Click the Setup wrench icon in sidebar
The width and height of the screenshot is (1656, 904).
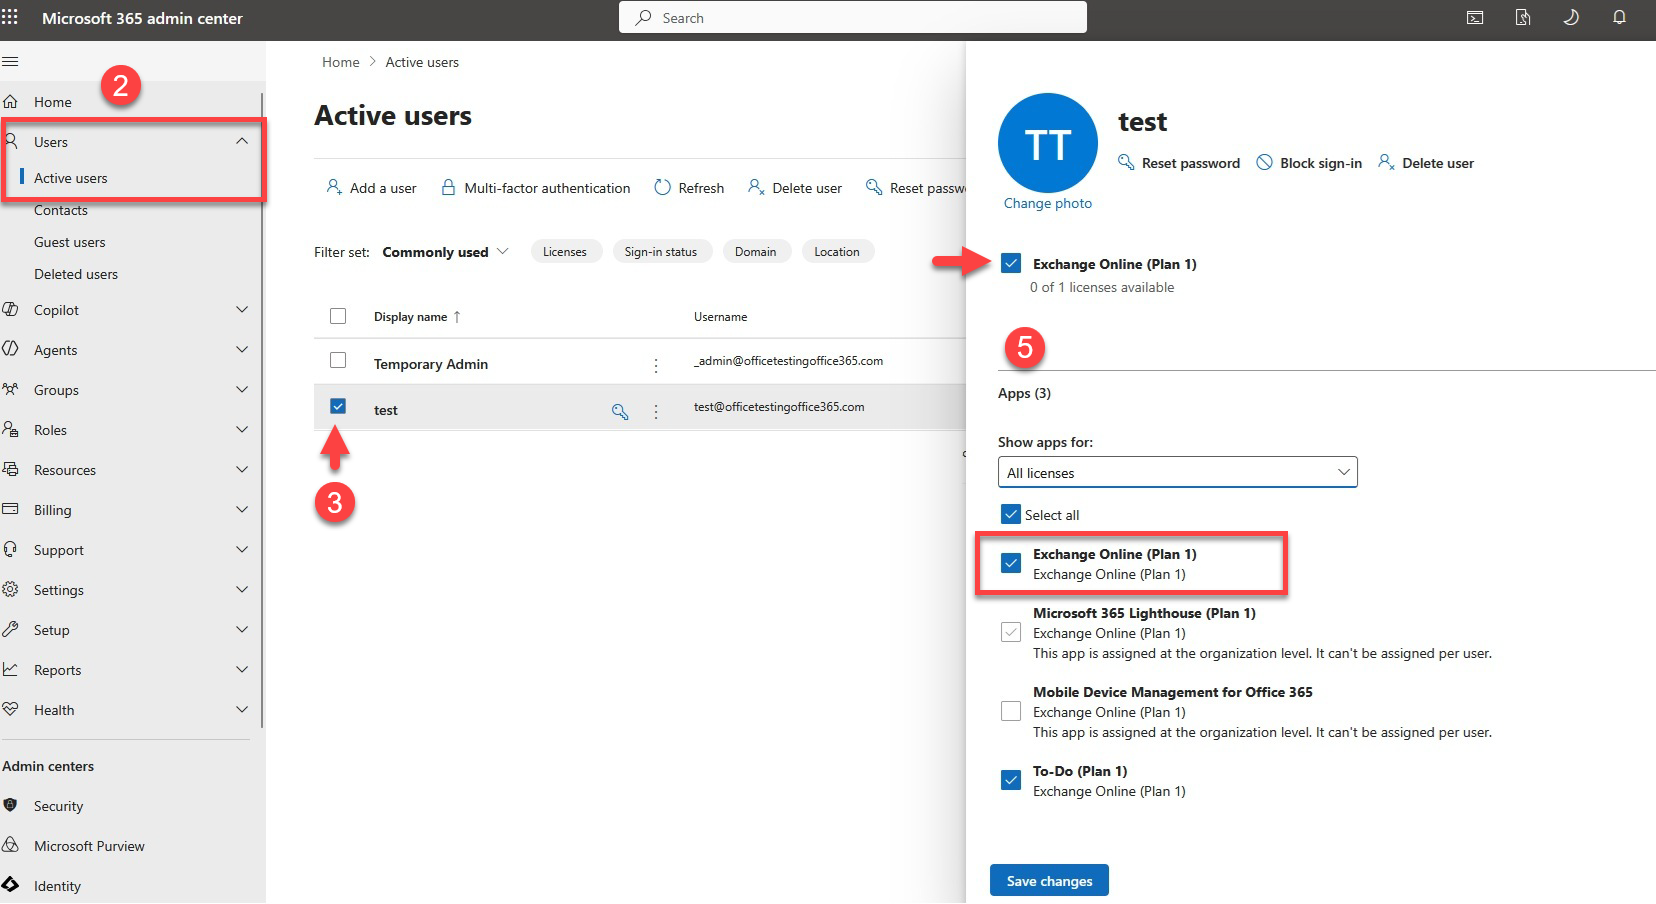click(10, 629)
